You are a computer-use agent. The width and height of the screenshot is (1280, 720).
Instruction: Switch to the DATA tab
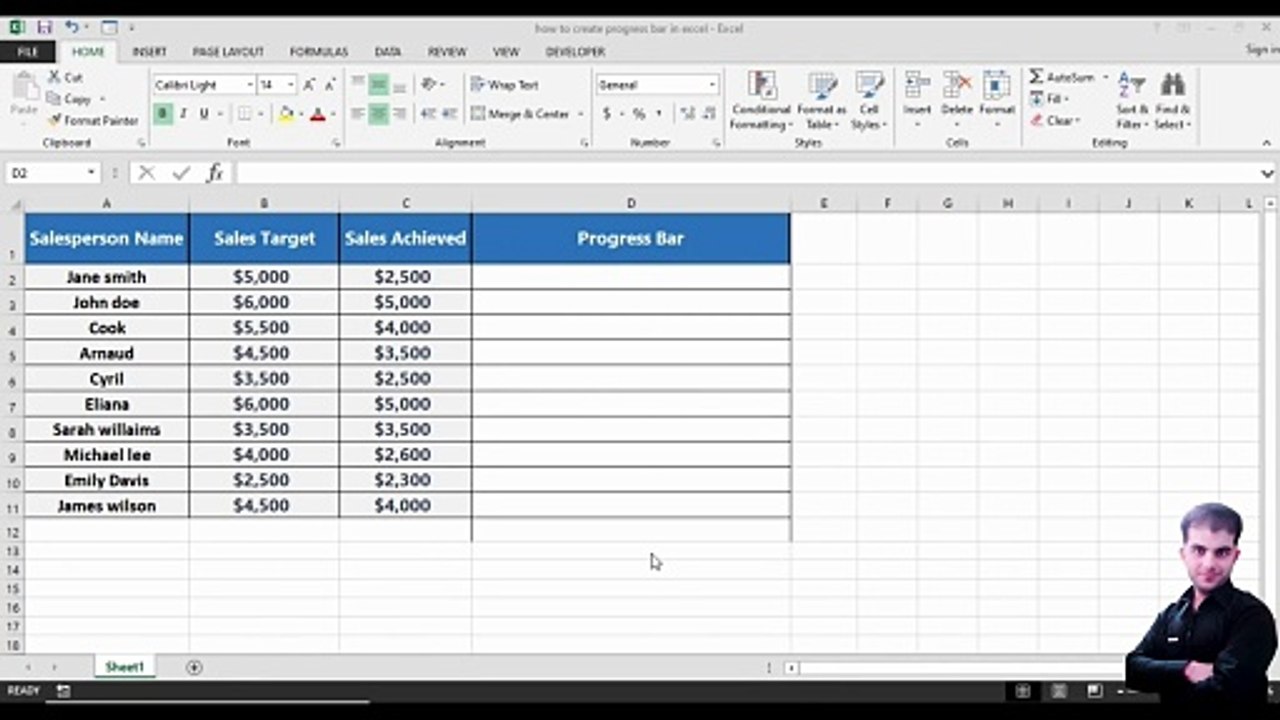(x=388, y=52)
